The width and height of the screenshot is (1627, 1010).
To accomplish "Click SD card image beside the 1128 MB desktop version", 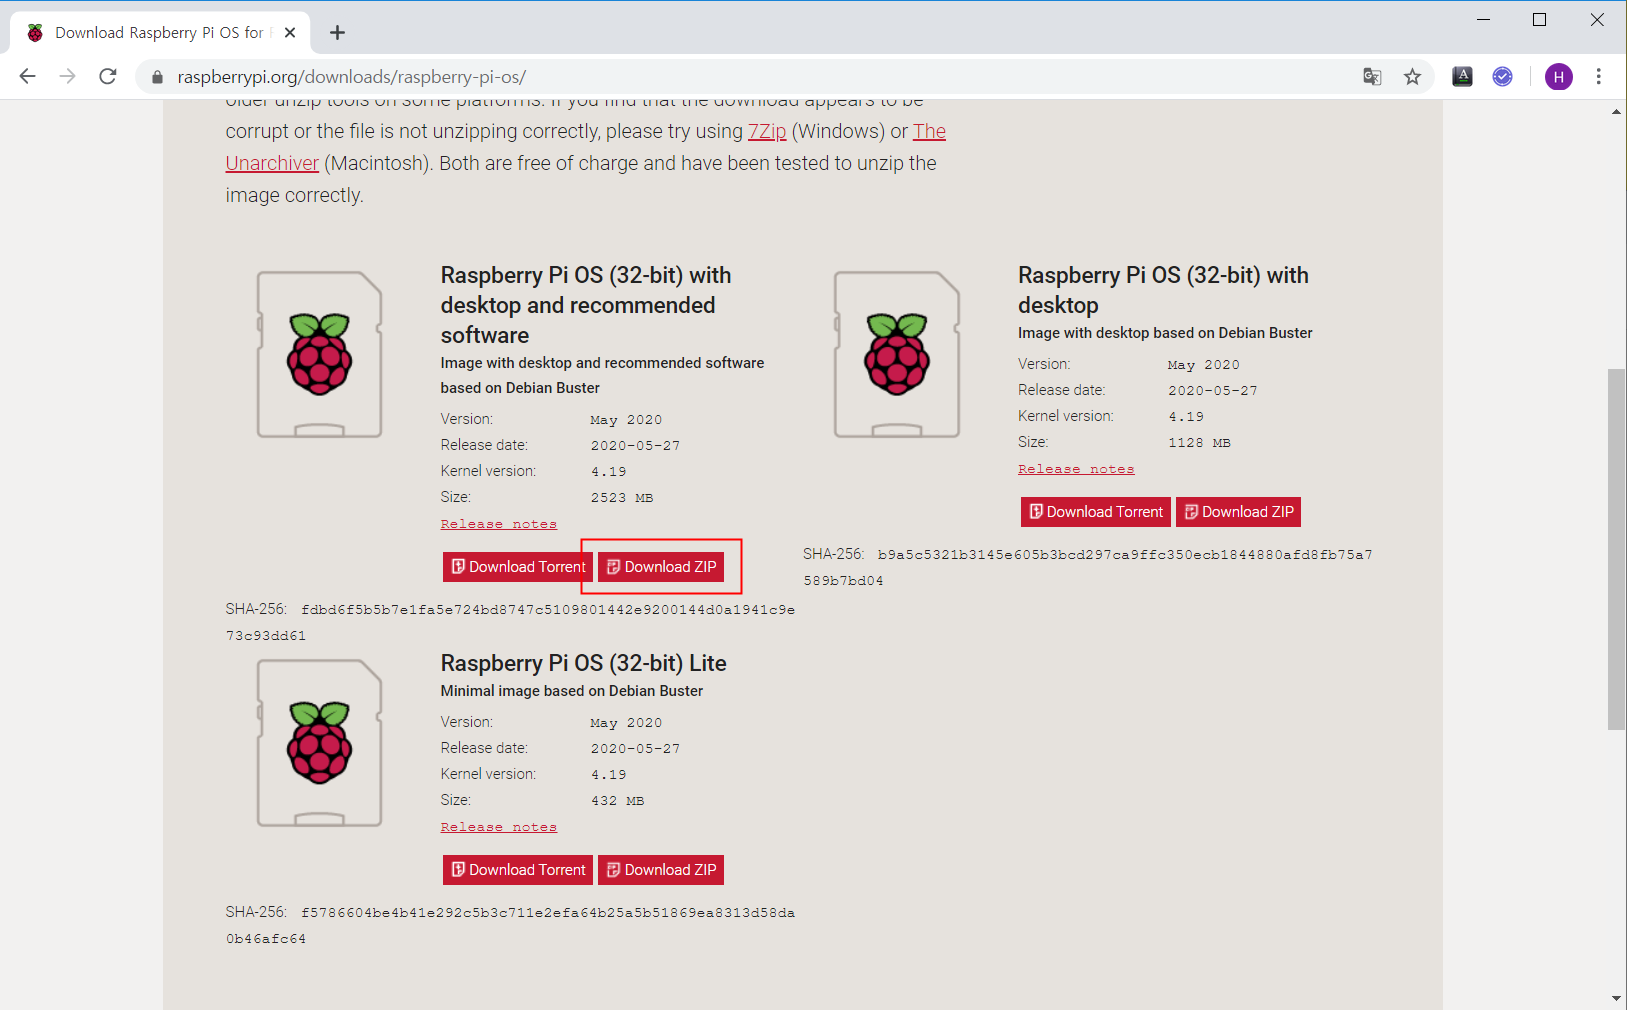I will click(897, 355).
